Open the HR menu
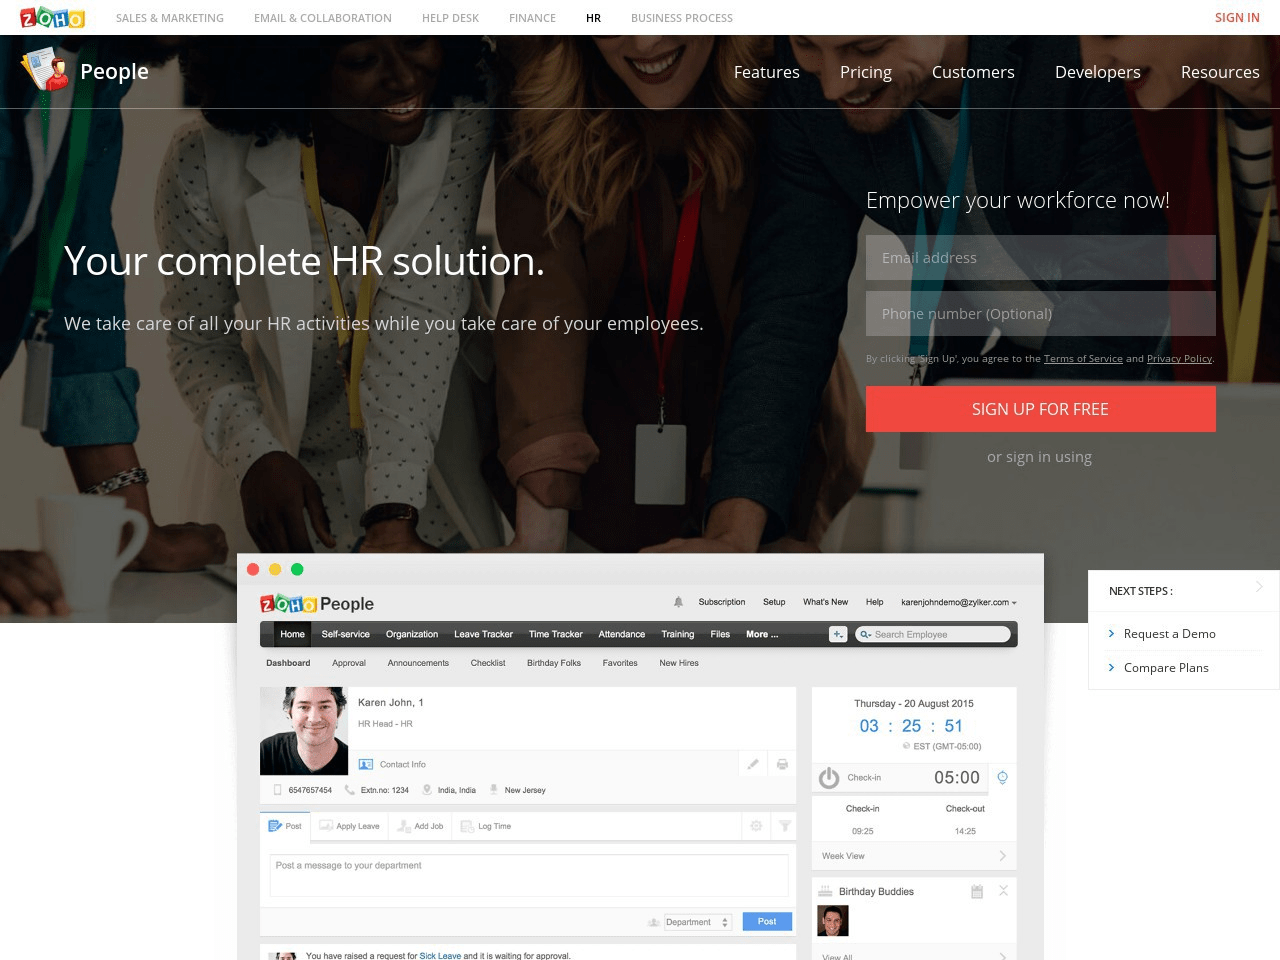Image resolution: width=1280 pixels, height=960 pixels. (593, 18)
